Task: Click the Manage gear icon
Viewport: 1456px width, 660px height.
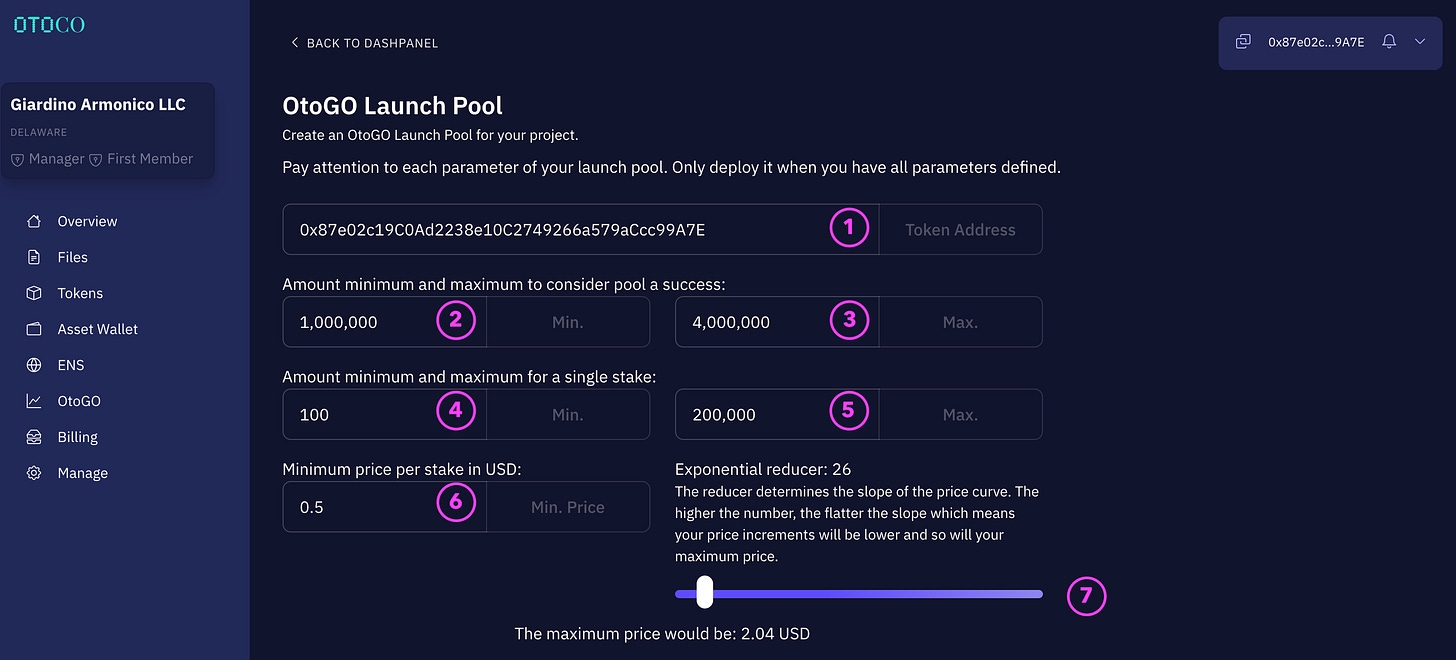Action: click(x=34, y=473)
